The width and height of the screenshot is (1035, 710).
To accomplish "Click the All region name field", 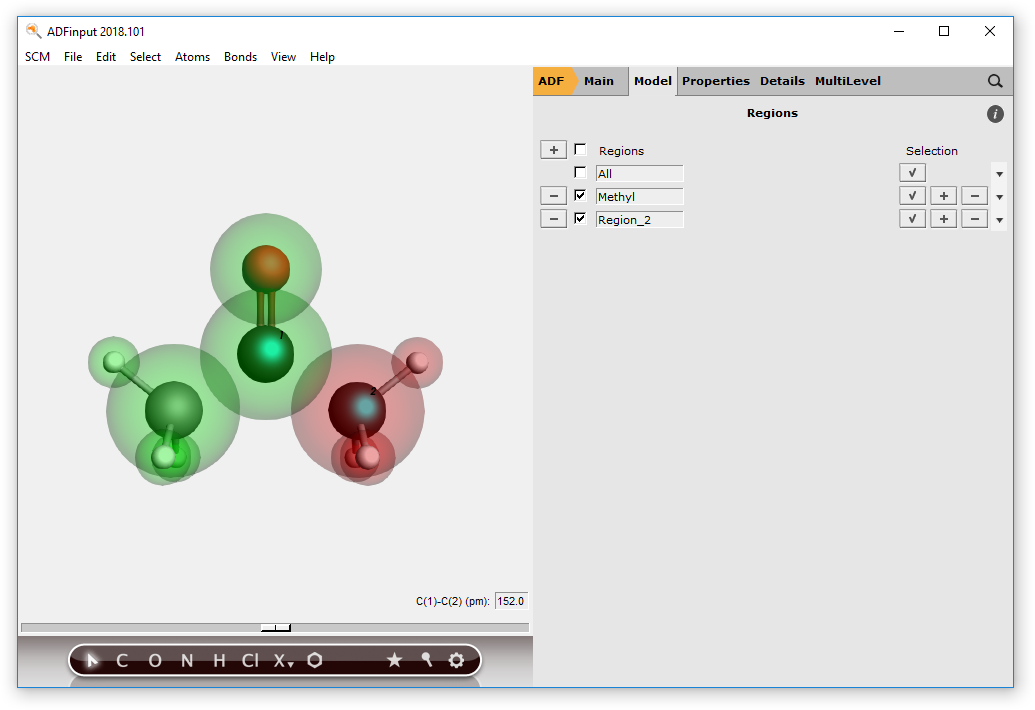I will point(639,174).
